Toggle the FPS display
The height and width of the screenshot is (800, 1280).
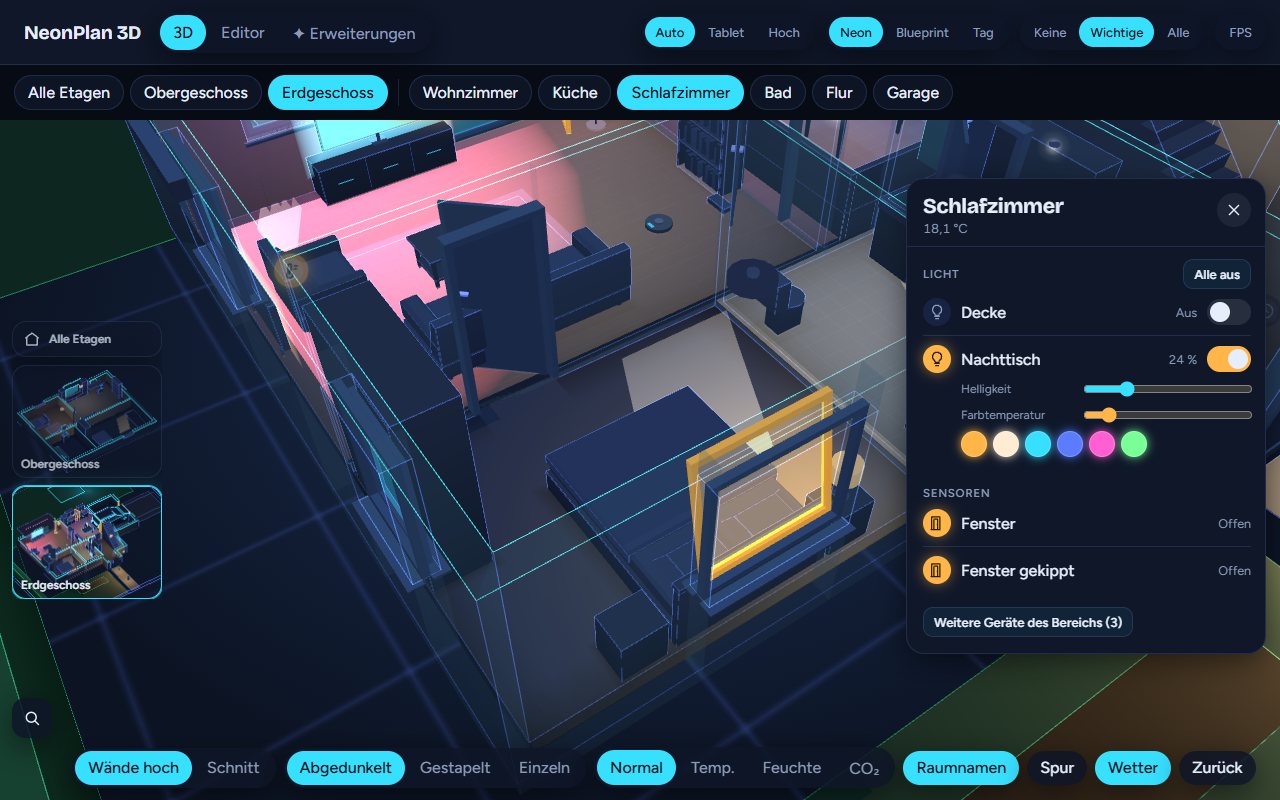[x=1240, y=32]
